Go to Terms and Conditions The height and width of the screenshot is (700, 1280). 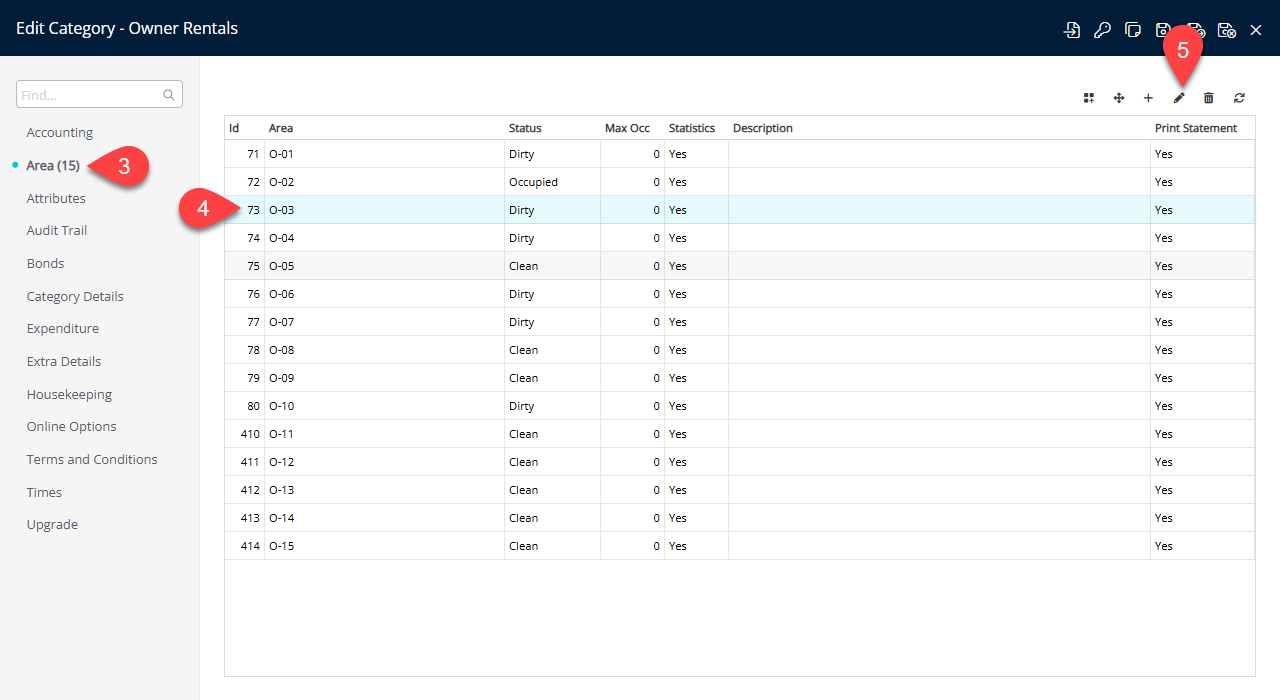(92, 459)
